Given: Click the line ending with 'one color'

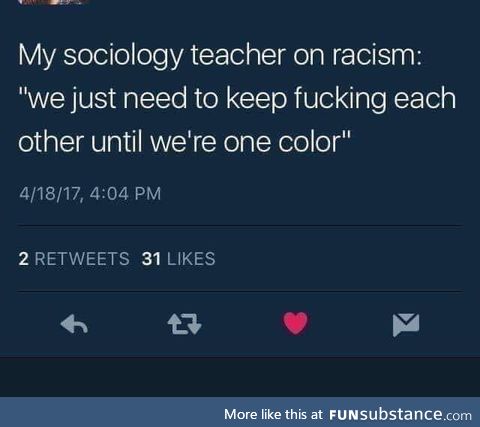Looking at the screenshot, I should 185,142.
